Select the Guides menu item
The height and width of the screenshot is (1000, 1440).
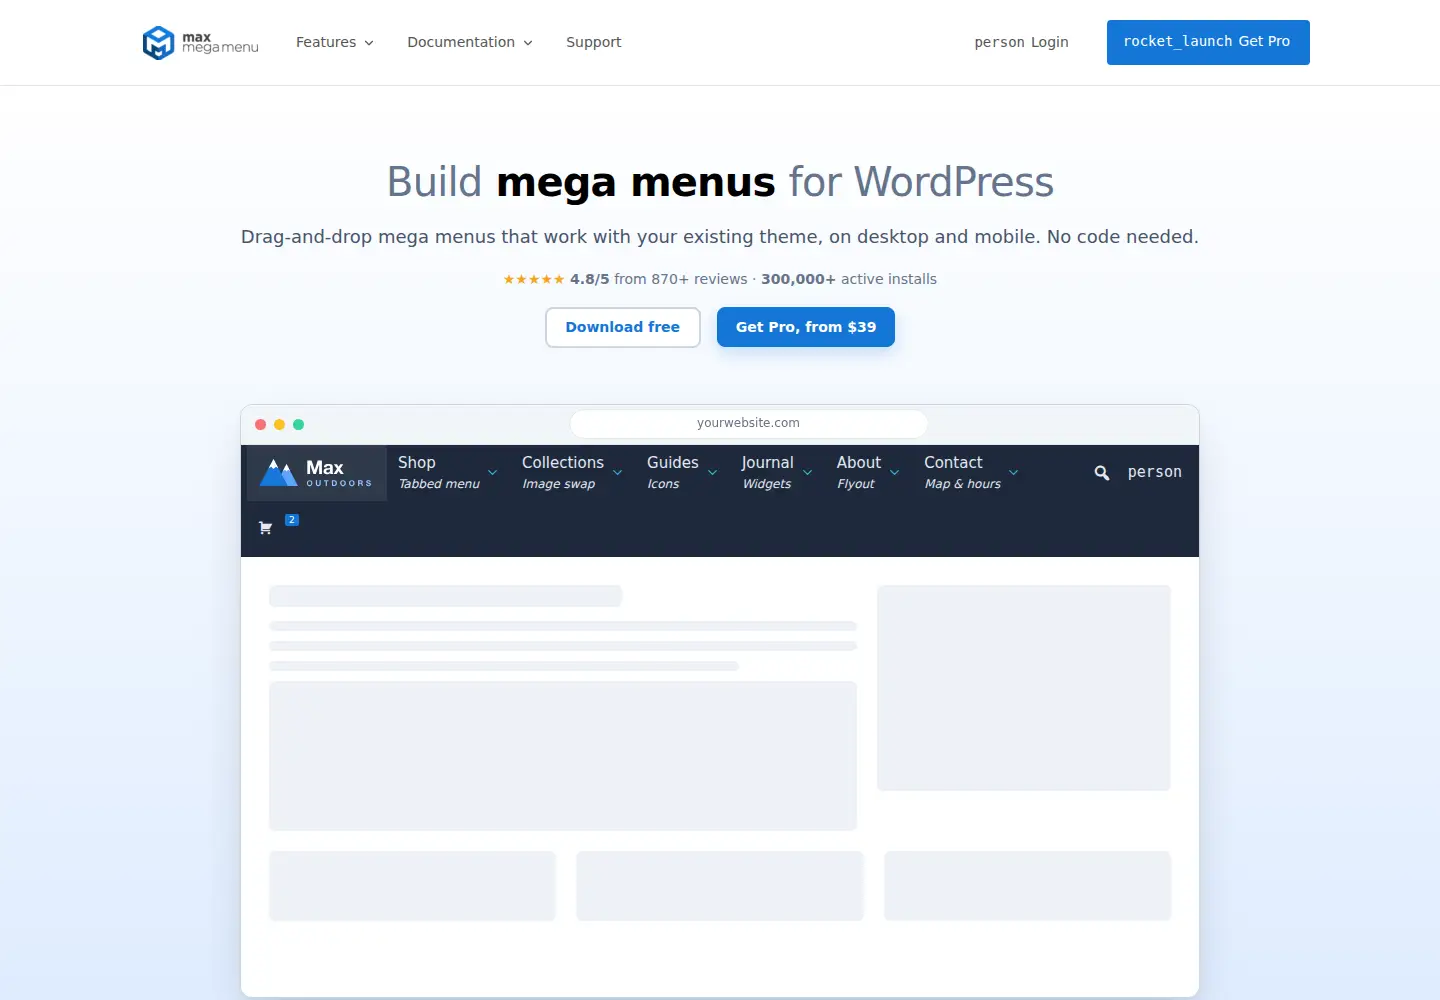point(673,472)
